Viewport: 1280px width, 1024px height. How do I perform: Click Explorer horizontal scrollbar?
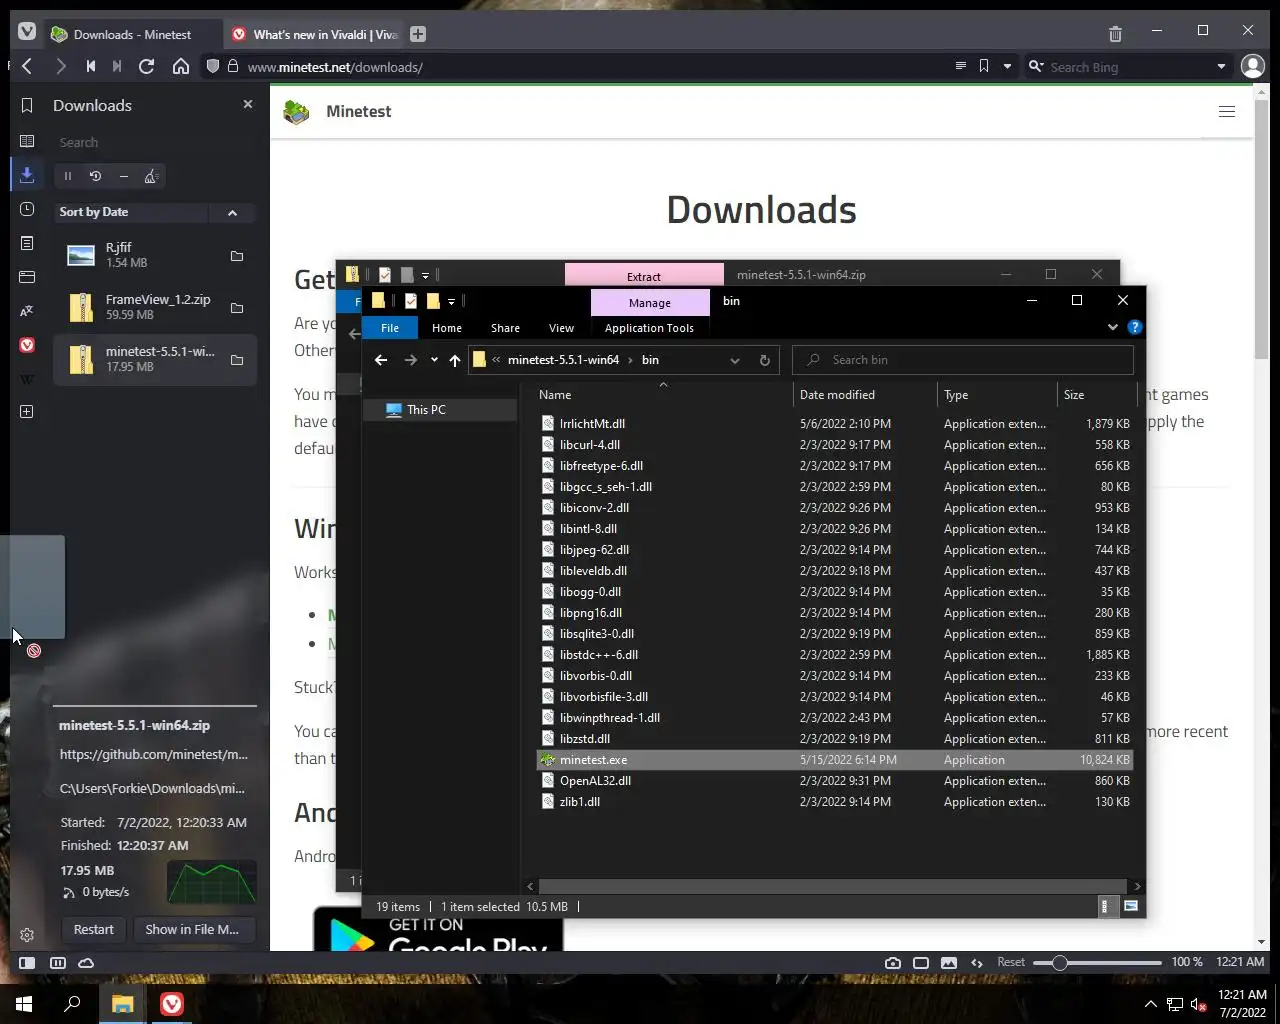click(832, 886)
